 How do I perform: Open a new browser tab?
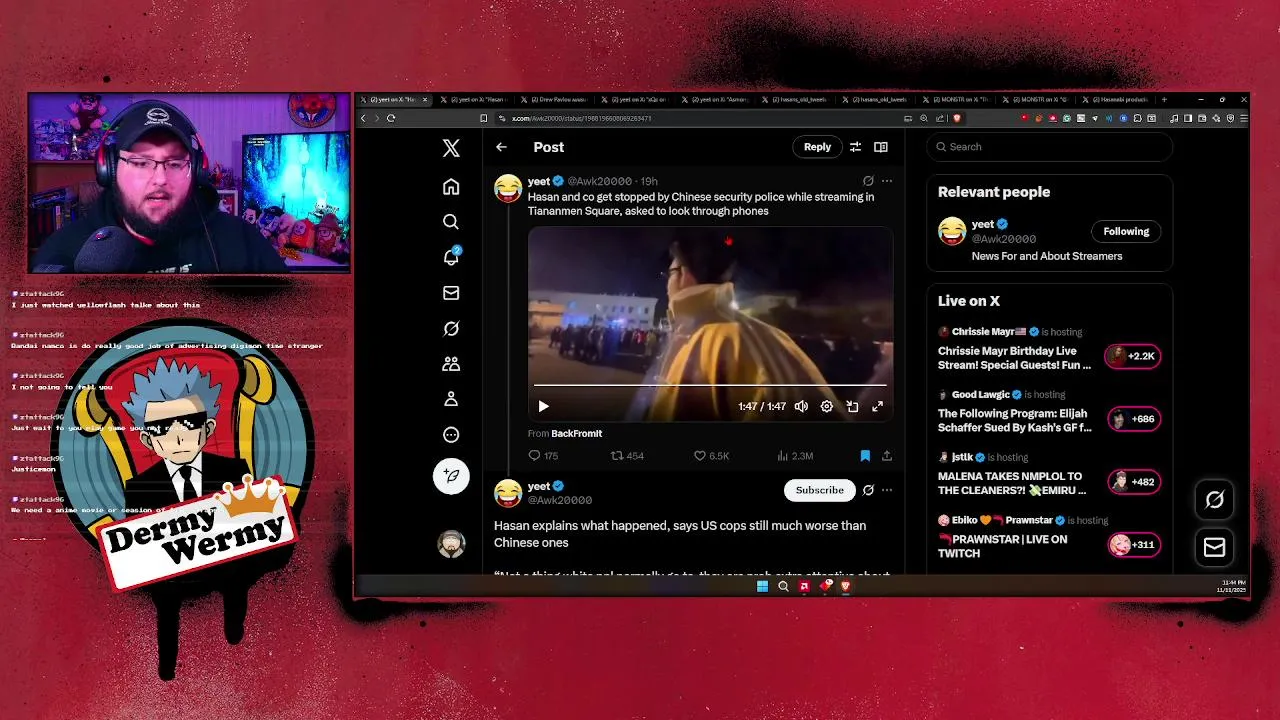(x=1164, y=100)
